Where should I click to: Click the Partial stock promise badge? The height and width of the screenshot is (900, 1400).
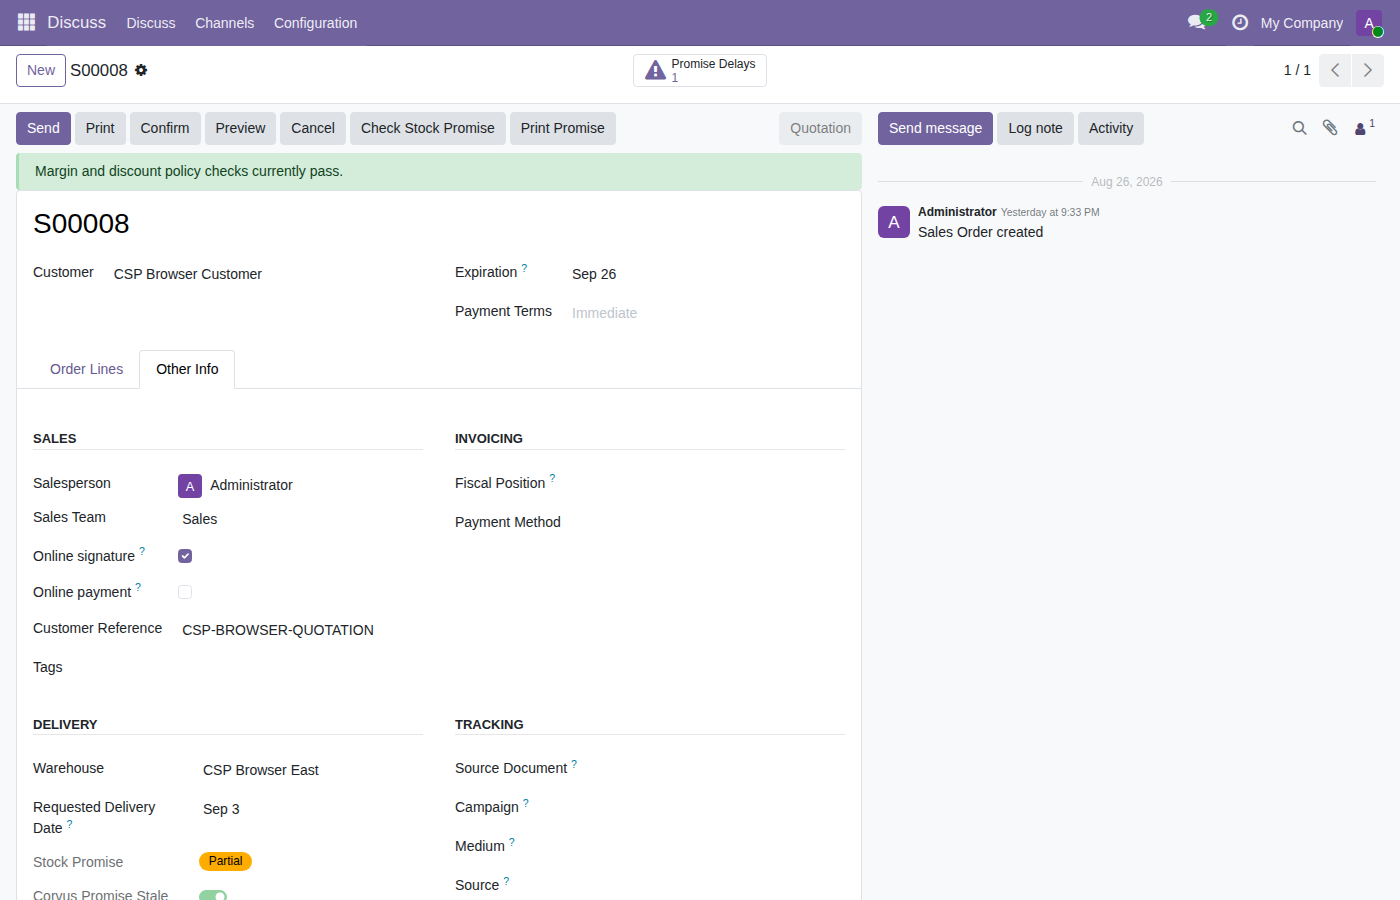225,861
